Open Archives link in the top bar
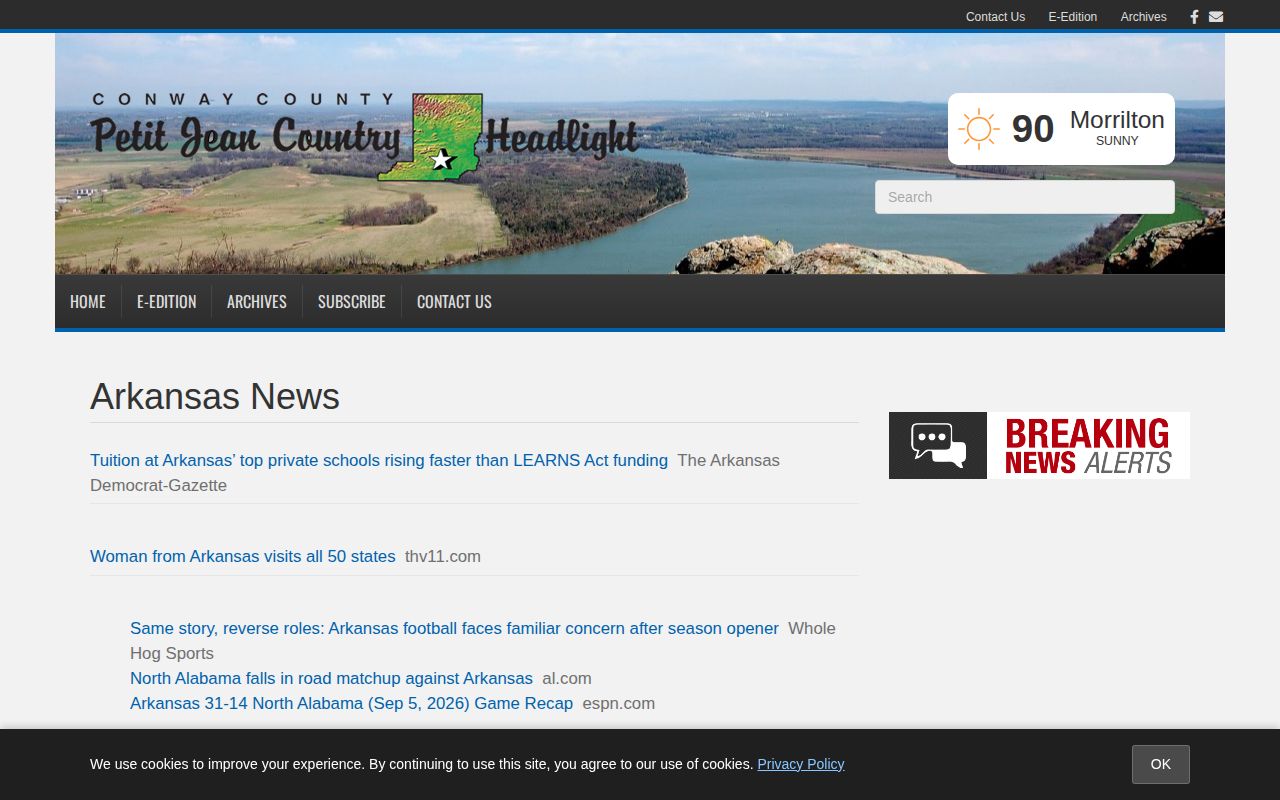 coord(1143,16)
